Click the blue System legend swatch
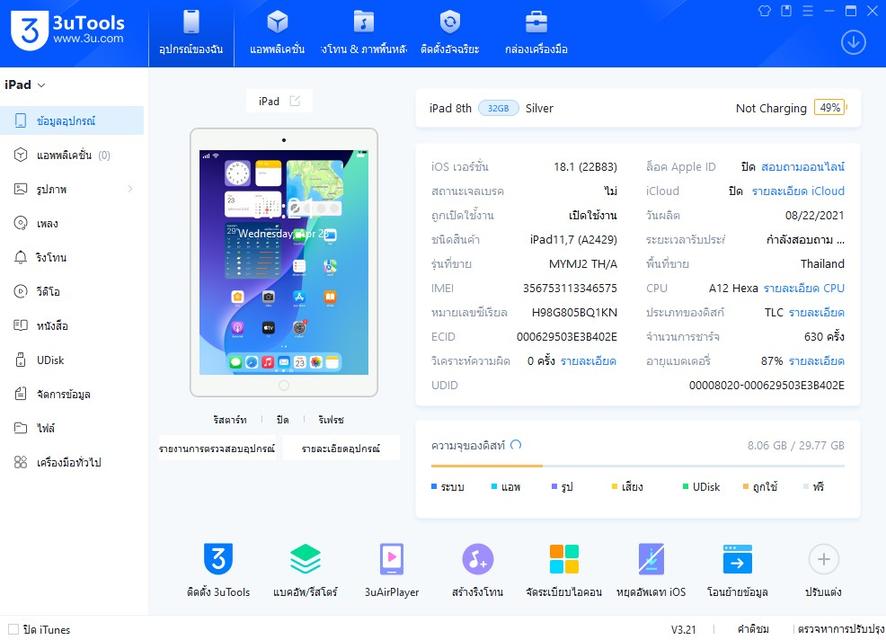 pos(434,486)
